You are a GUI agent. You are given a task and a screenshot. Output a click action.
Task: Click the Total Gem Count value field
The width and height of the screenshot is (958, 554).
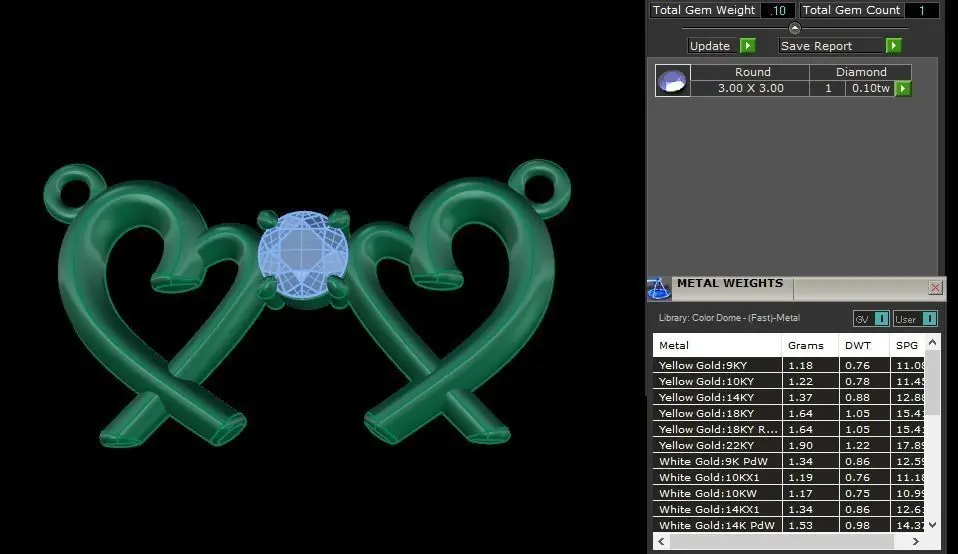click(x=921, y=10)
